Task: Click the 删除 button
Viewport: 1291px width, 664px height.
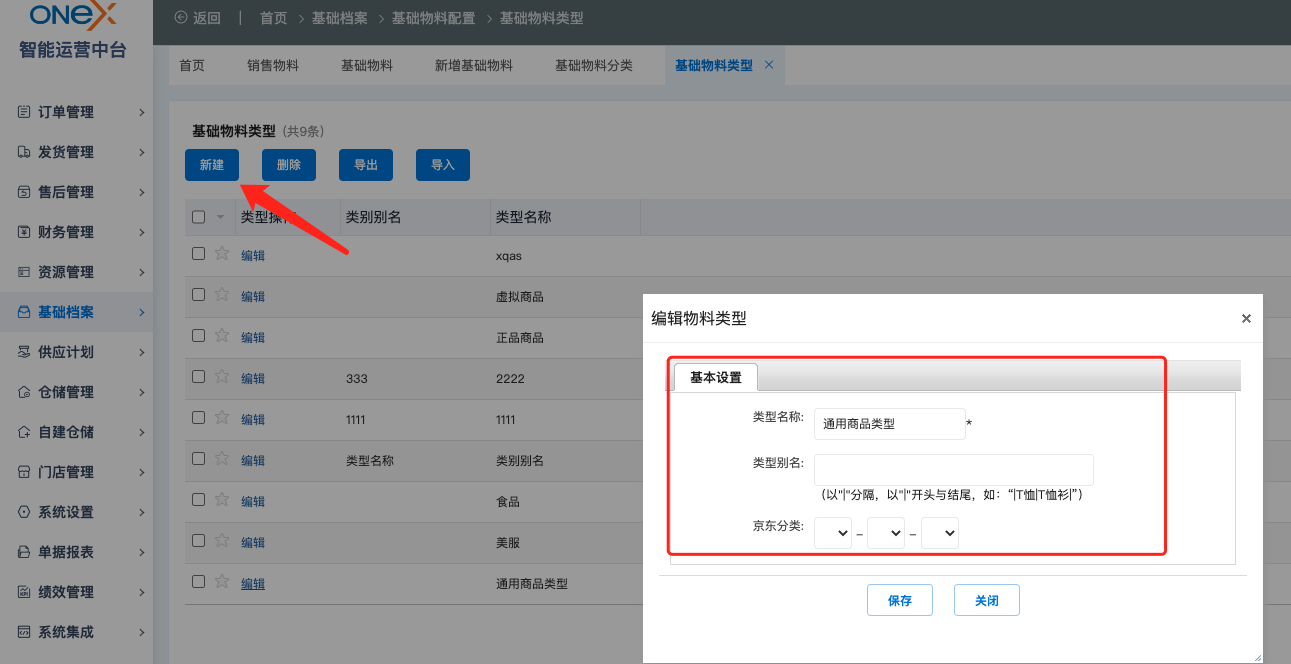Action: [289, 165]
